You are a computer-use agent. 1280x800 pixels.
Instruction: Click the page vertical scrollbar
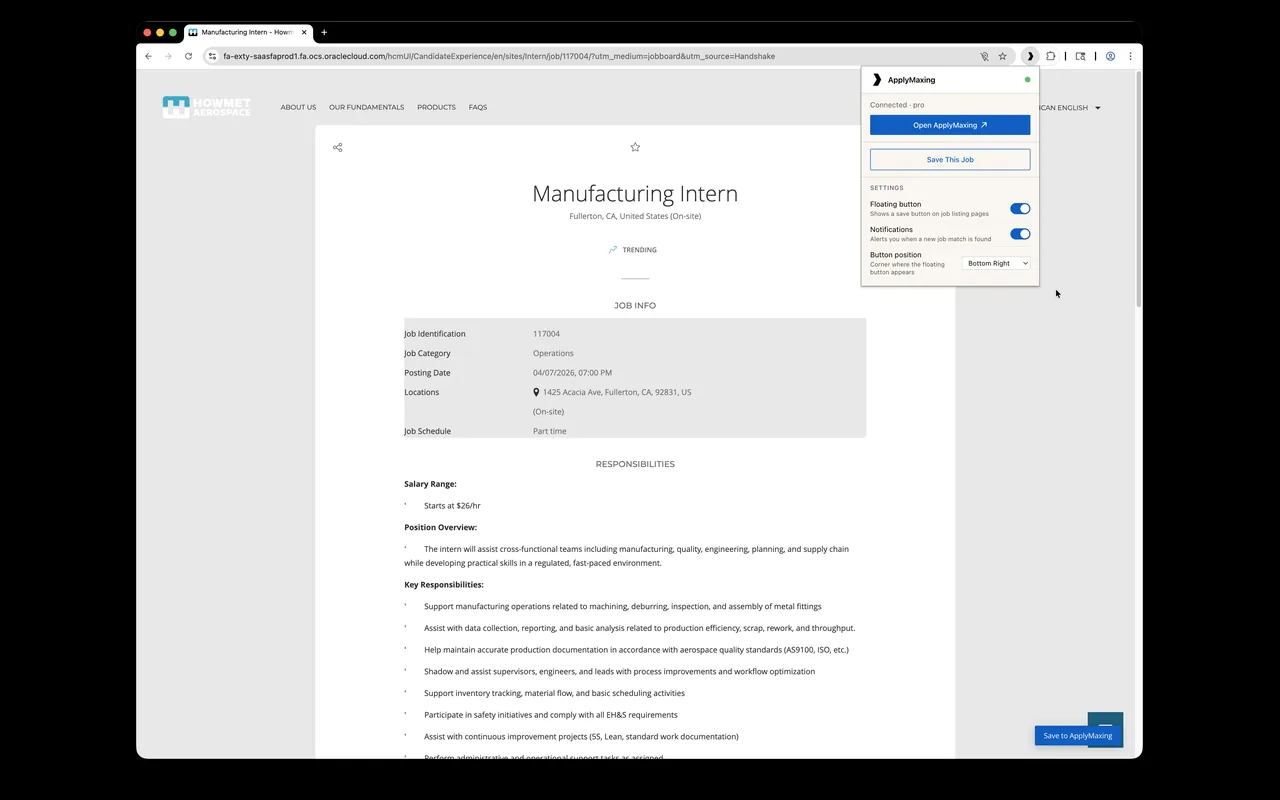pyautogui.click(x=1138, y=190)
